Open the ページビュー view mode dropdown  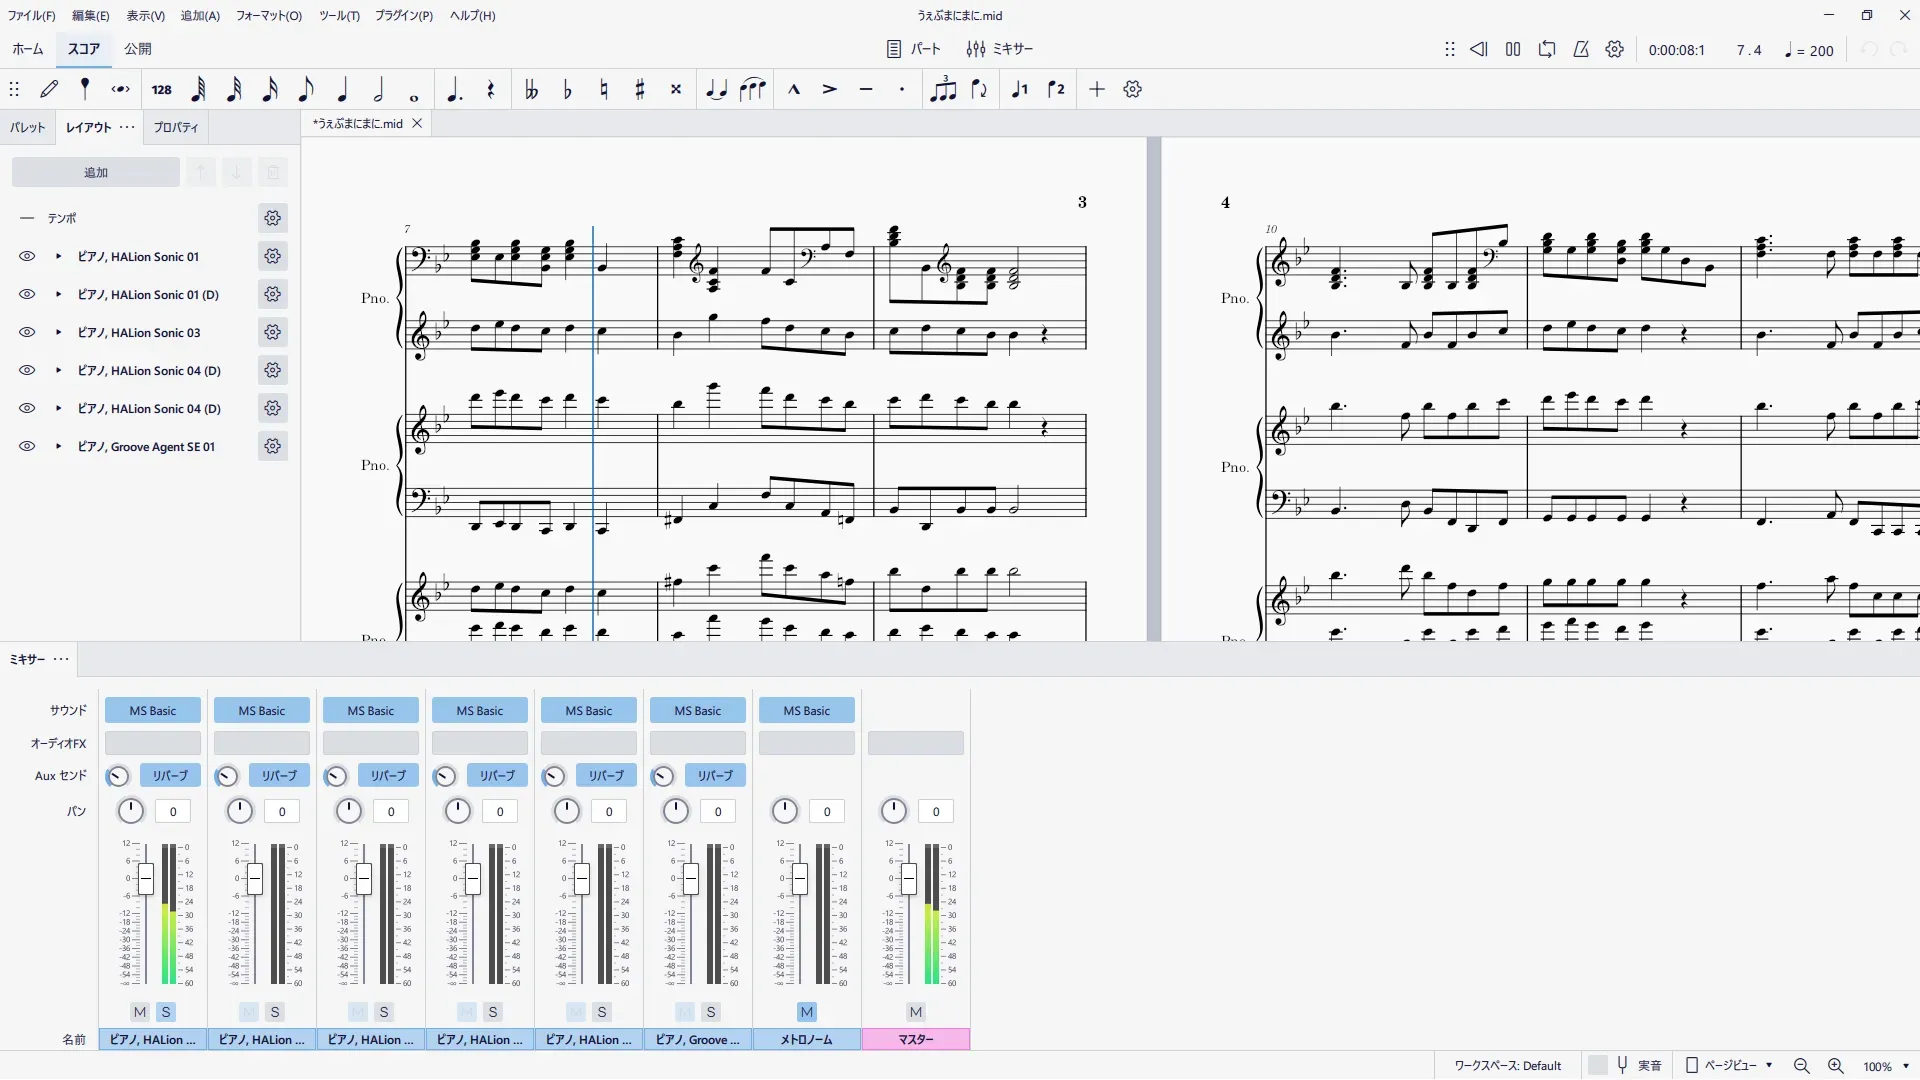click(x=1731, y=1065)
